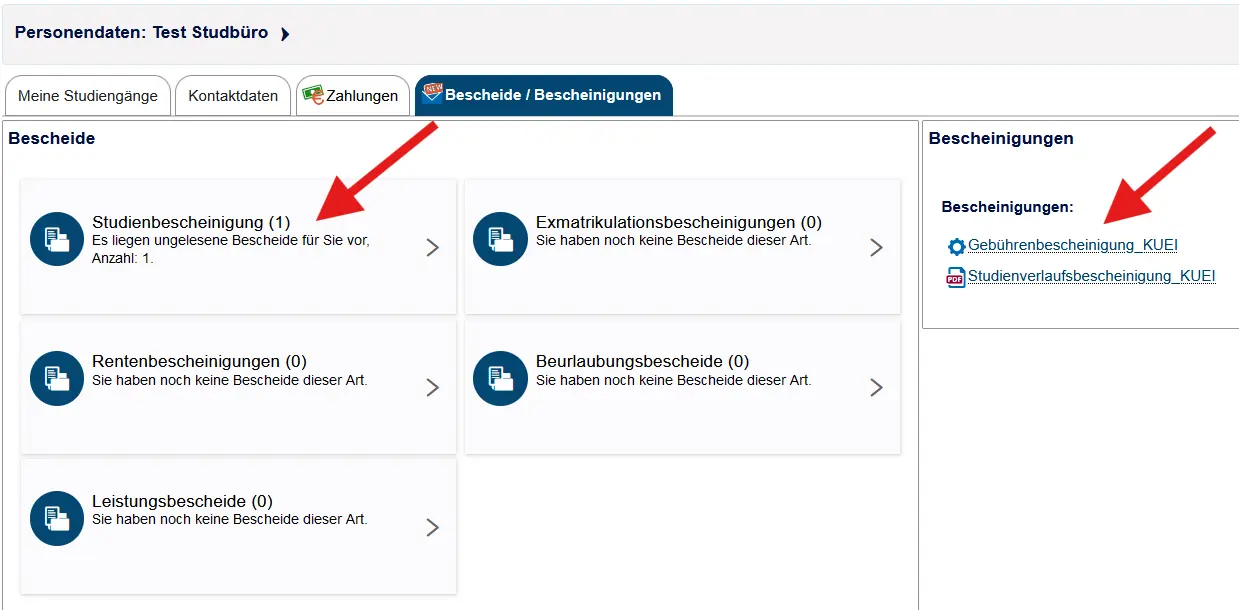Viewport: 1239px width, 610px height.
Task: Expand Rentenbescheinigungen using the right chevron
Action: 432,388
